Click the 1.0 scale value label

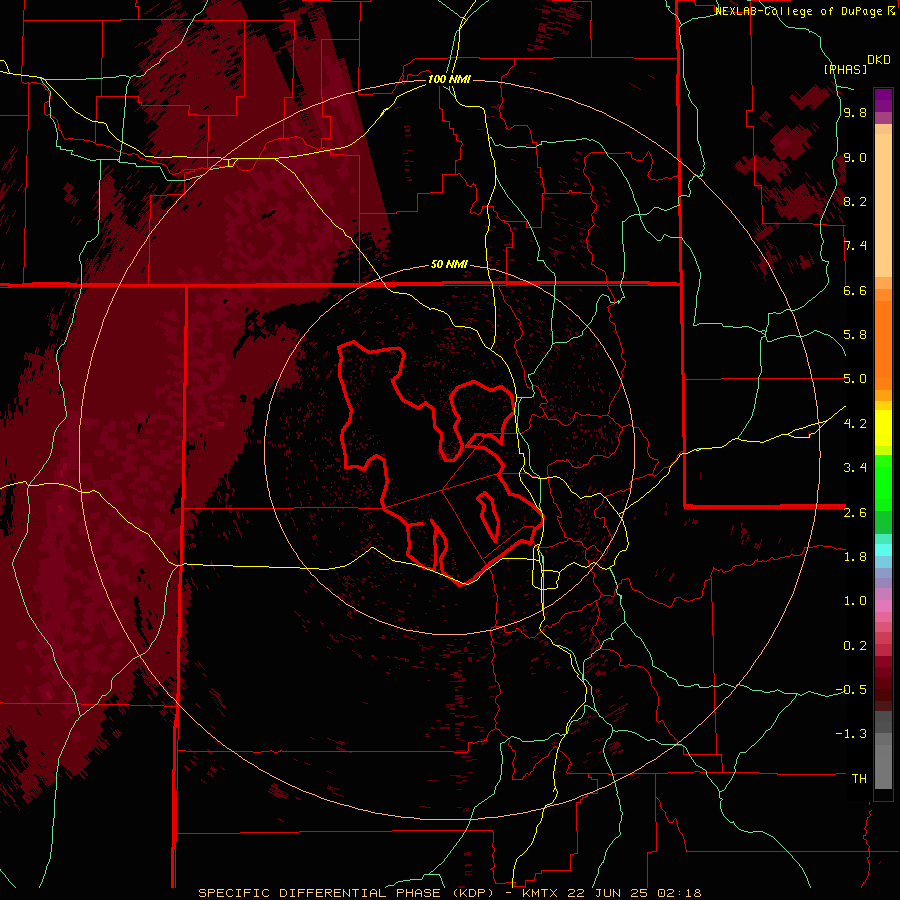pos(855,601)
